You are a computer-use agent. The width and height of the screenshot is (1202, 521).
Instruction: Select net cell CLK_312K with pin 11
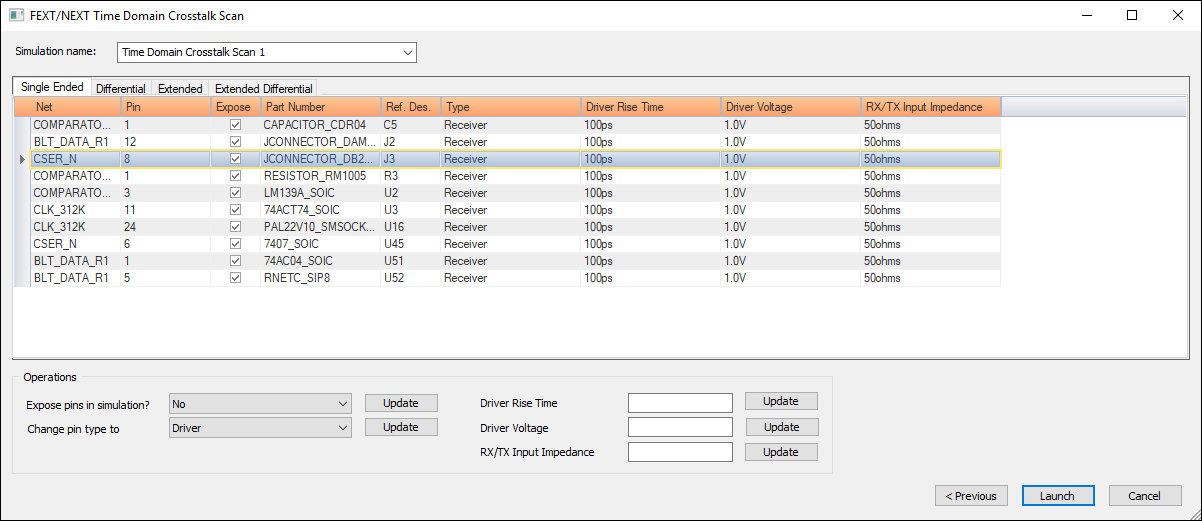tap(75, 210)
